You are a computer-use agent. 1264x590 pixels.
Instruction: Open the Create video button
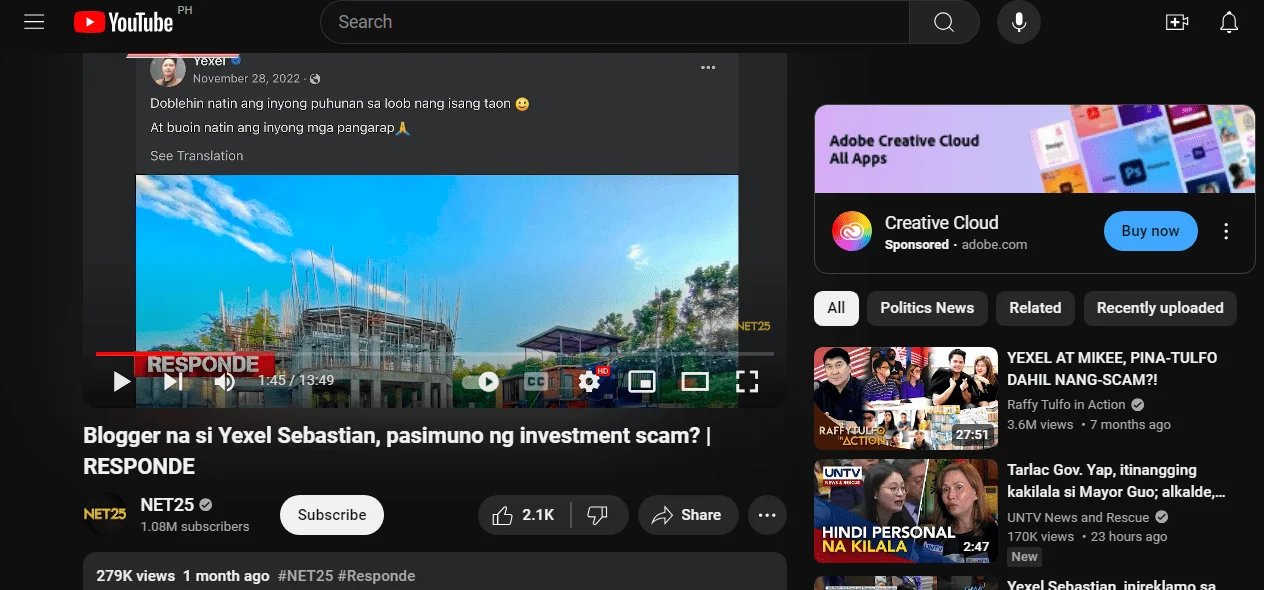pyautogui.click(x=1177, y=22)
